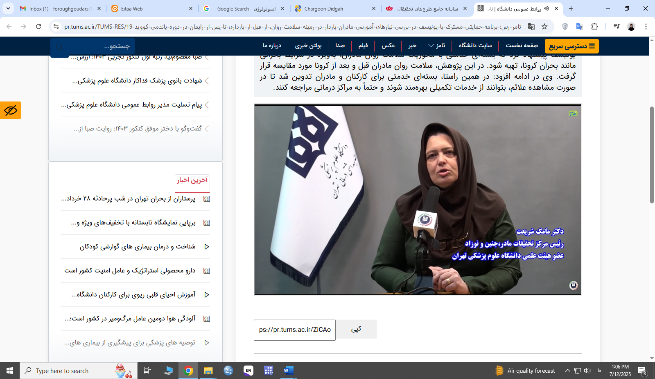655x379 pixels.
Task: Click the orange accessibility eye-slash icon
Action: 10,110
